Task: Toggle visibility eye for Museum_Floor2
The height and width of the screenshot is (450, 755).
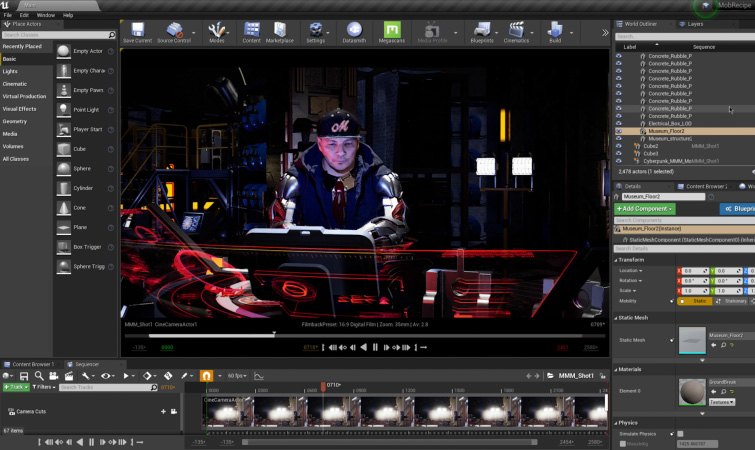Action: 618,131
